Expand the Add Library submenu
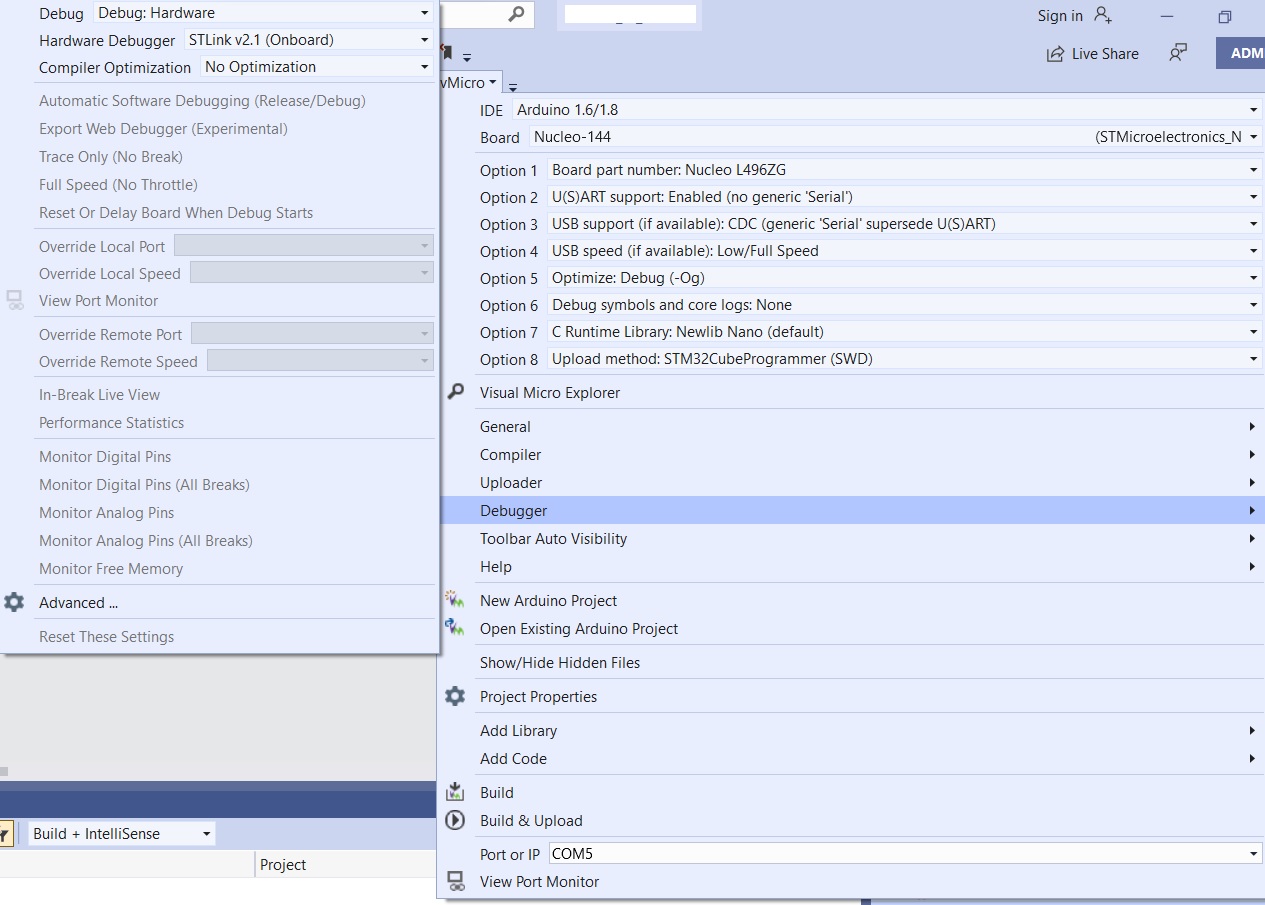 coord(850,730)
